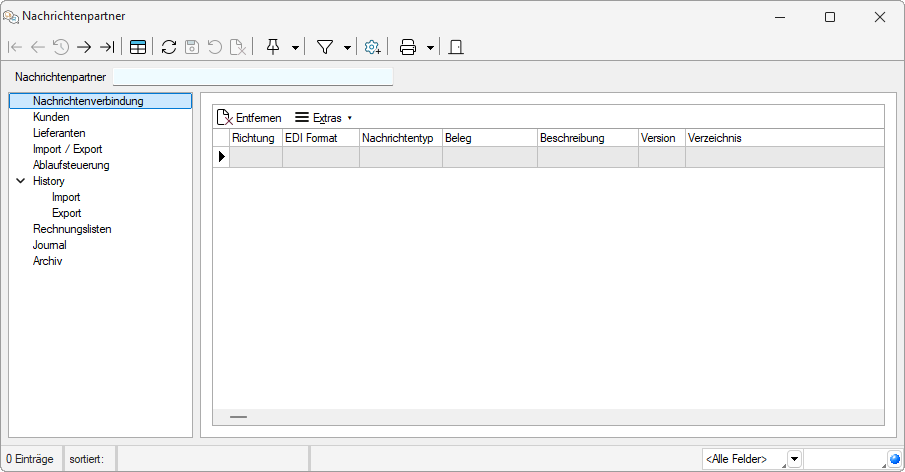Click the exit door icon
905x472 pixels.
point(456,47)
